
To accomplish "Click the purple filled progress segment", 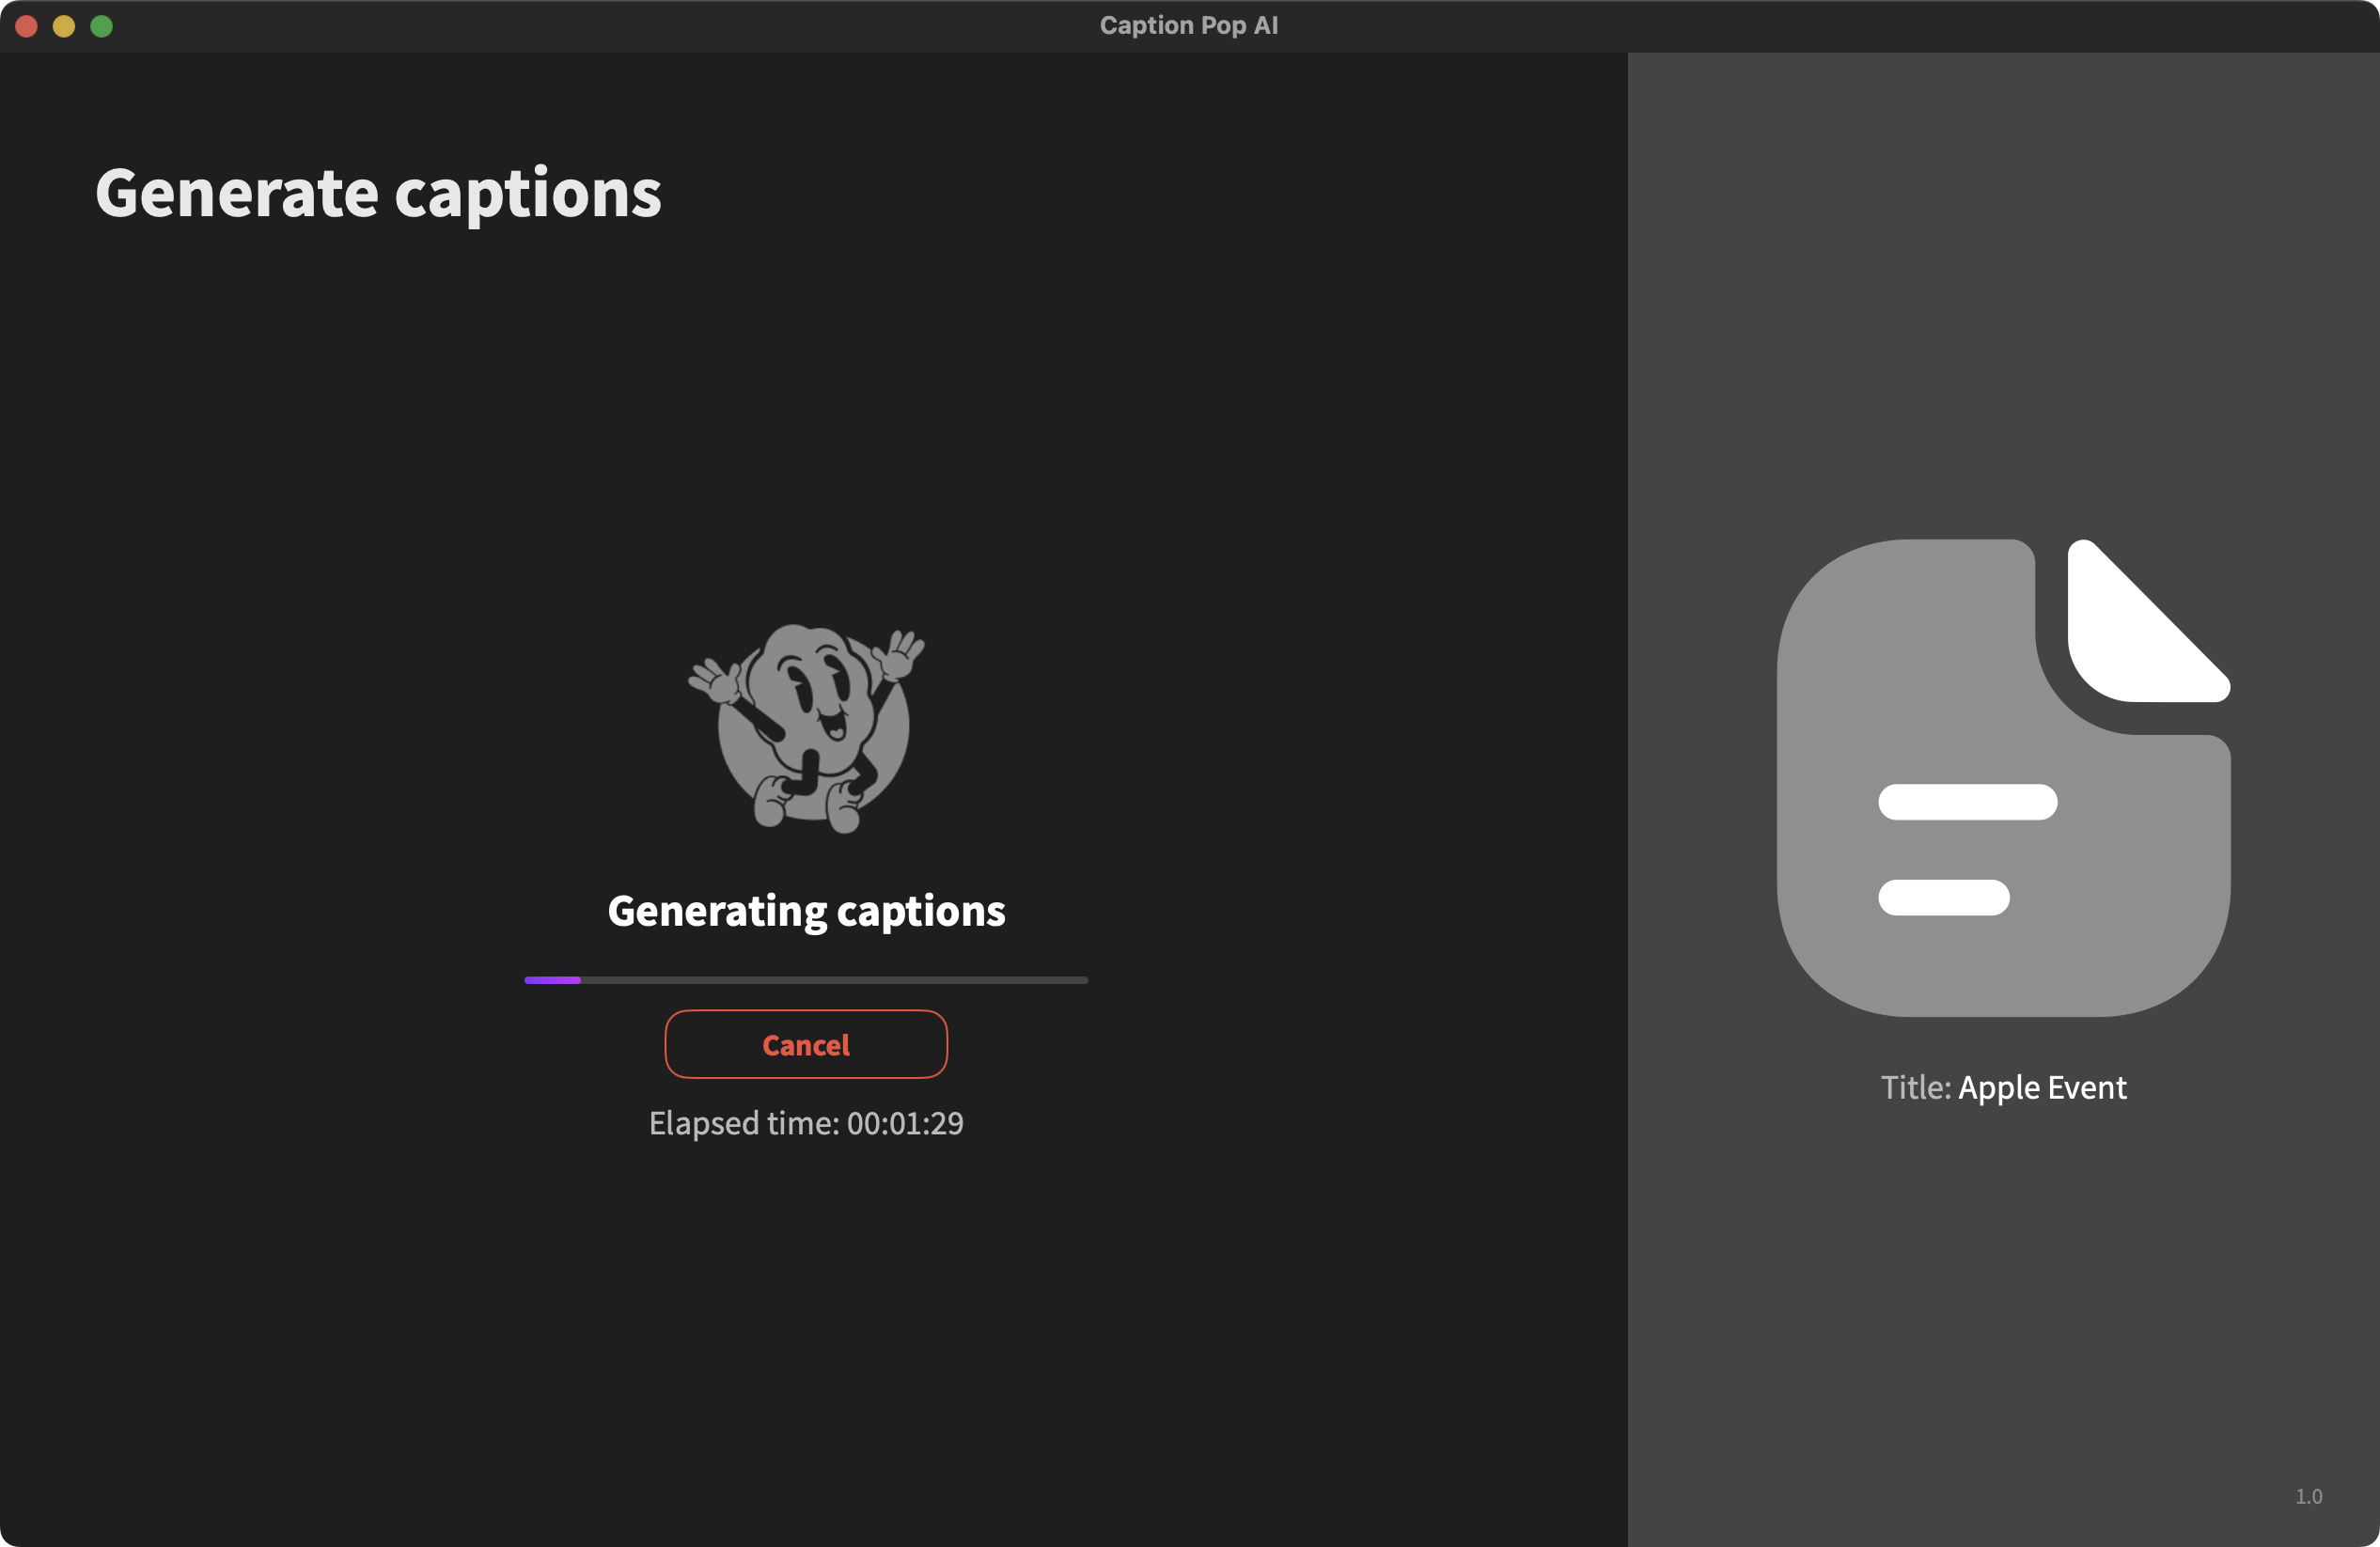I will pyautogui.click(x=552, y=980).
